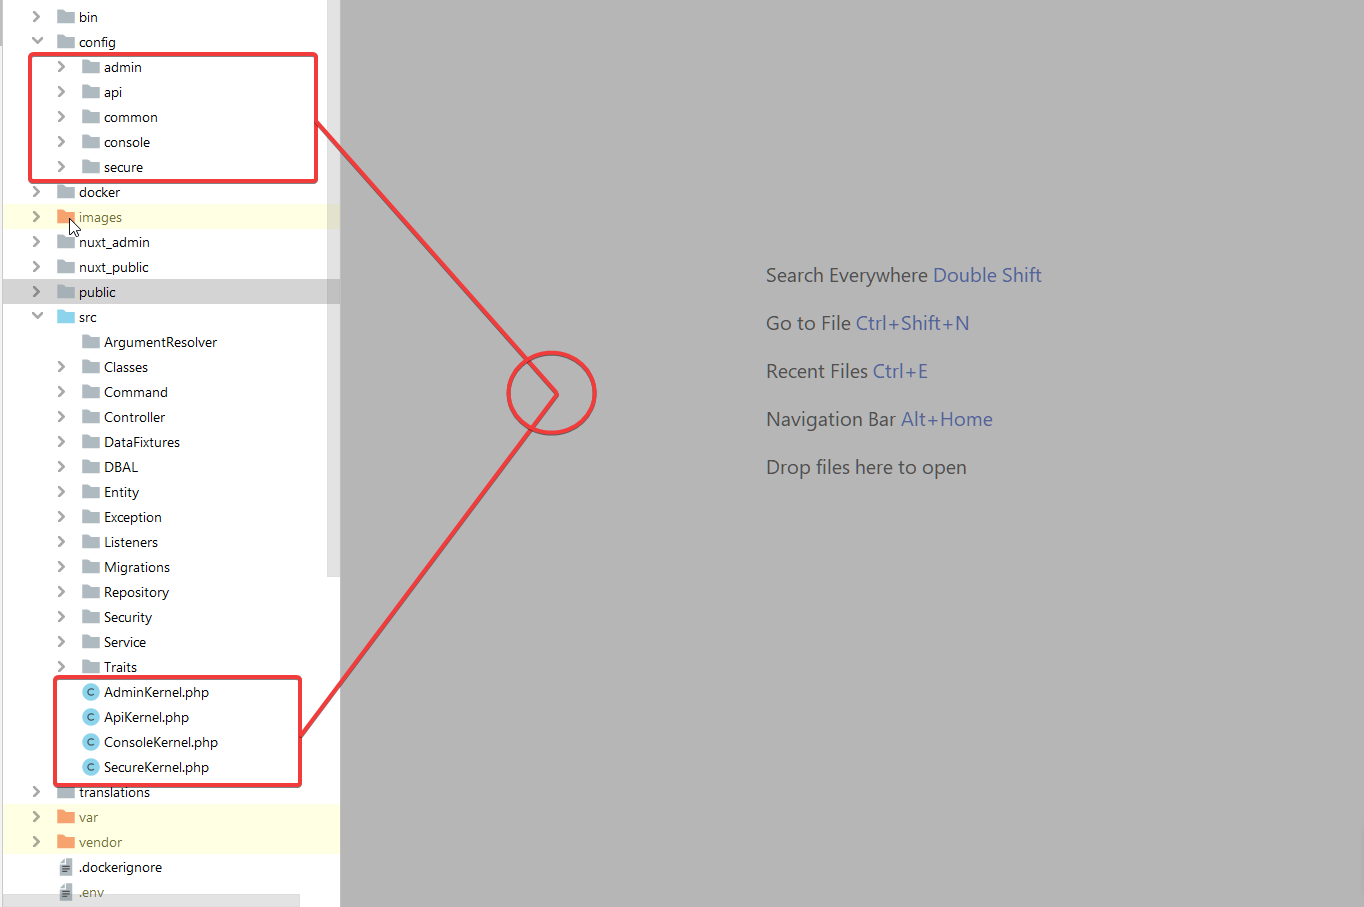
Task: Expand the console folder chevron
Action: 61,142
